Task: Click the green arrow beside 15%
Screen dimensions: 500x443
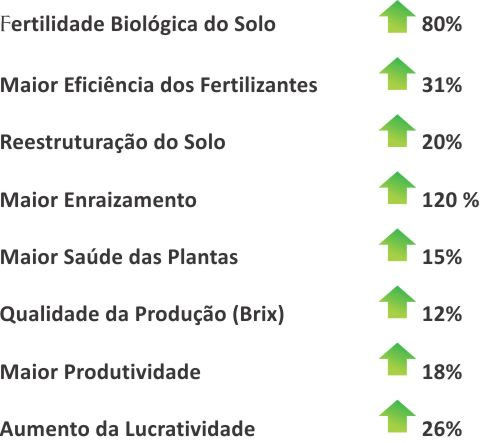Action: (x=397, y=245)
